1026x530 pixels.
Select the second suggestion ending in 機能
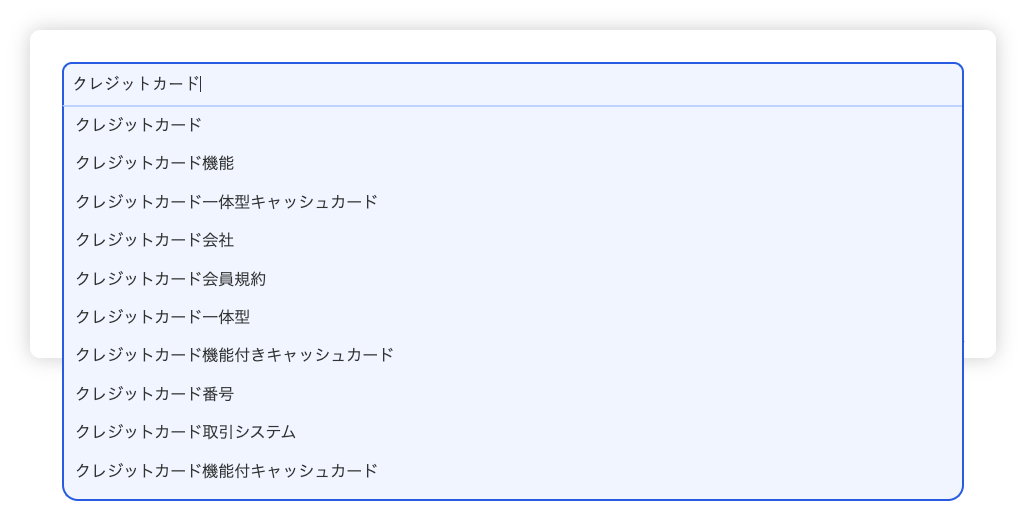point(155,163)
